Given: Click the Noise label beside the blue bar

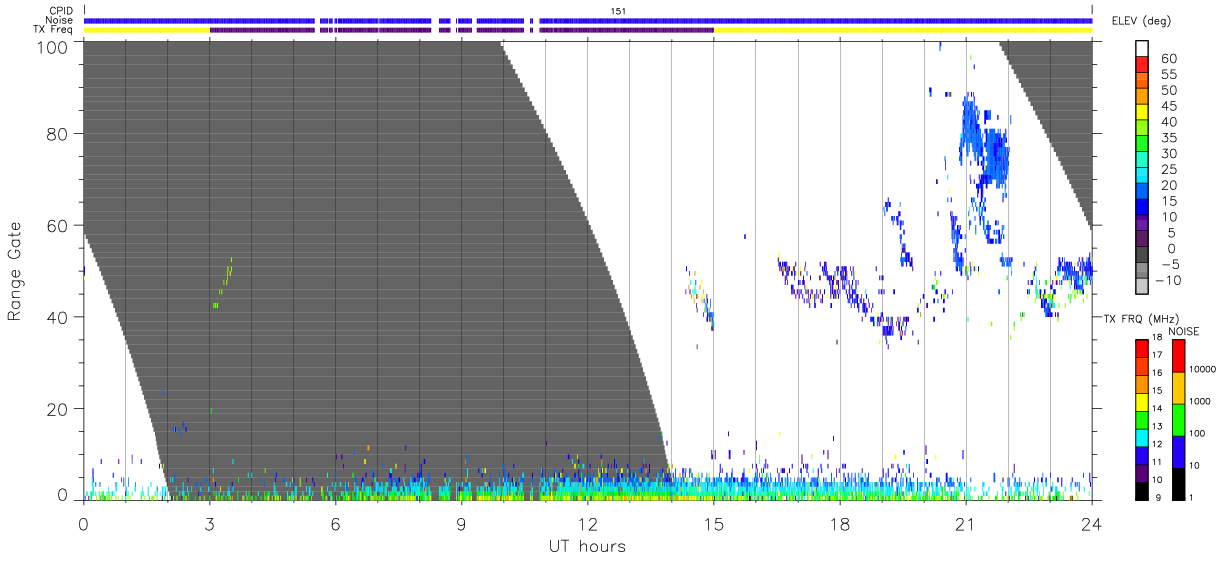Looking at the screenshot, I should click(61, 20).
